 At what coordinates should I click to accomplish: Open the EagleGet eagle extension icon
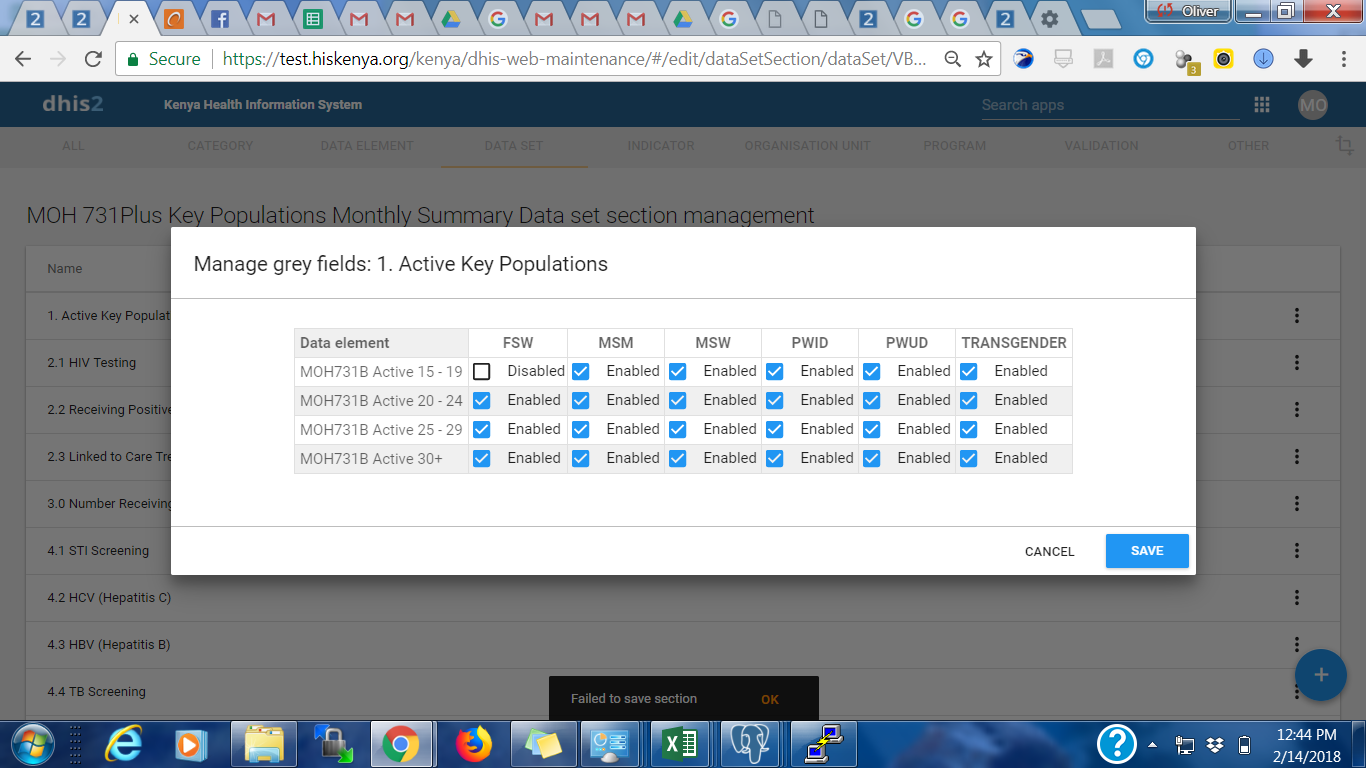click(x=1023, y=59)
